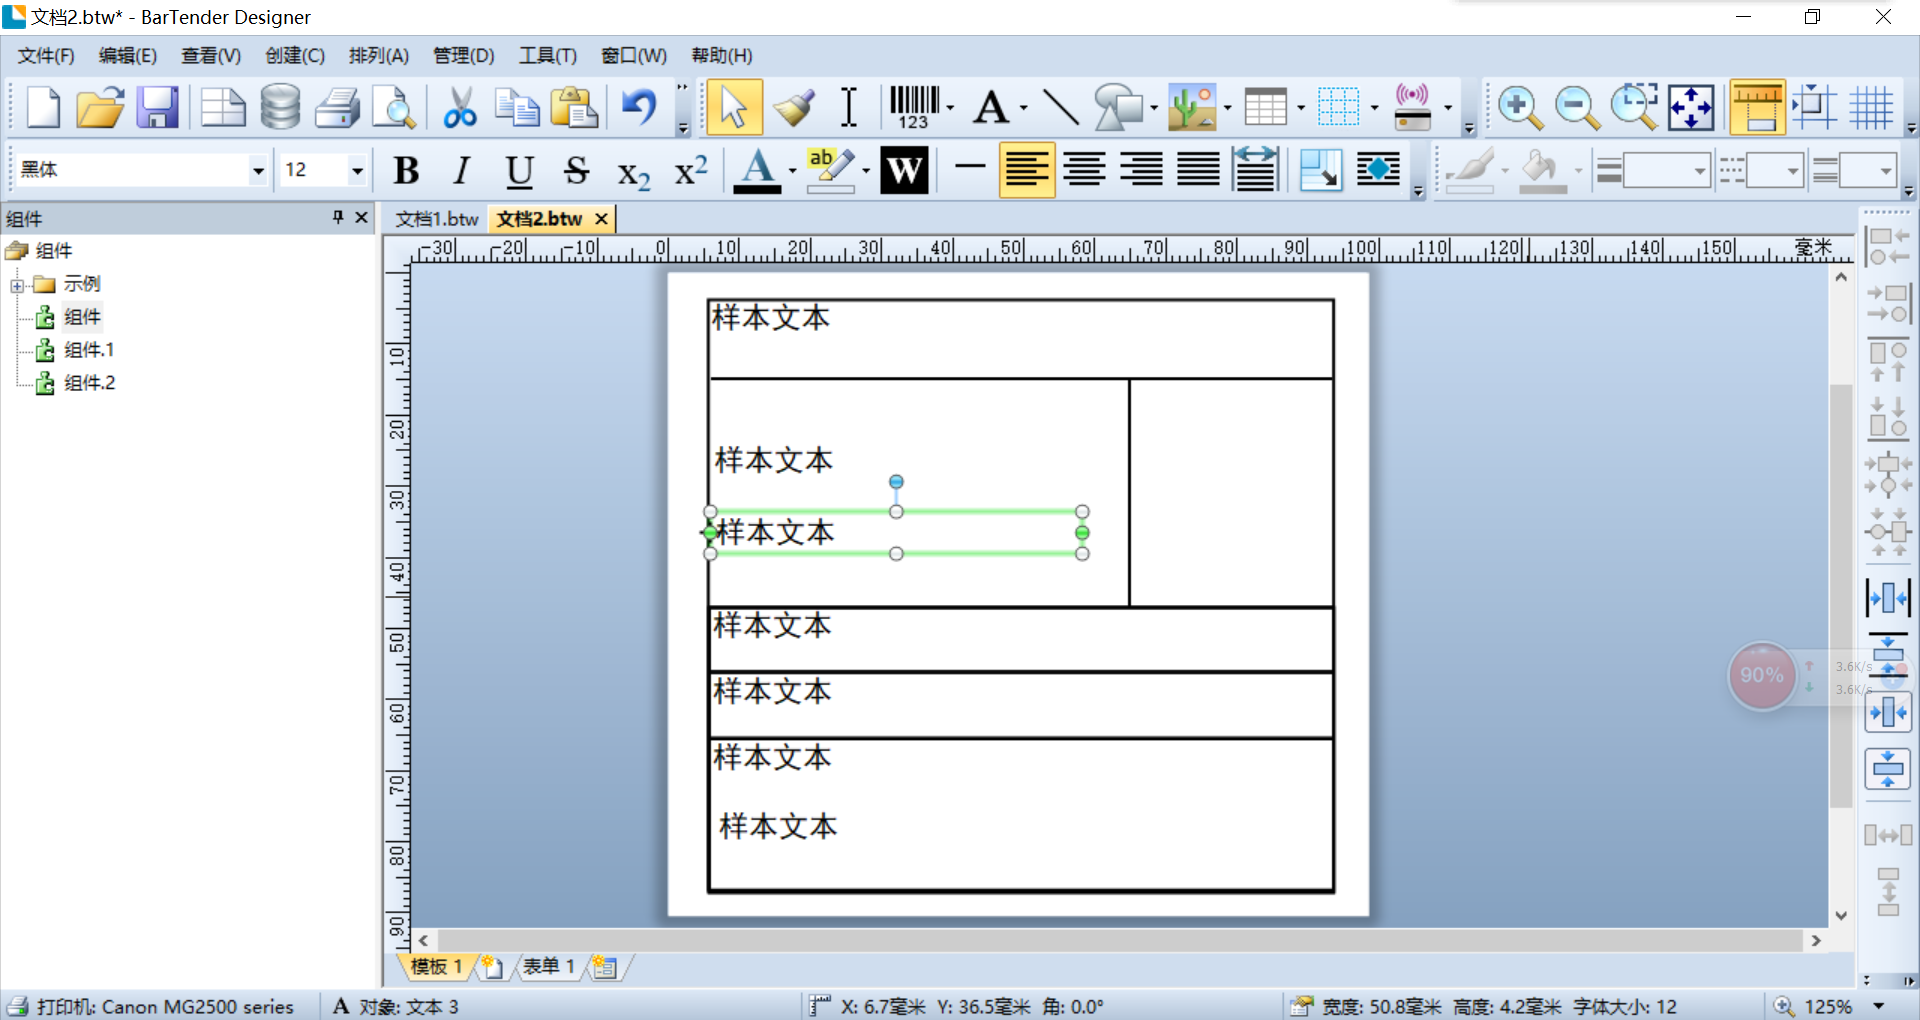
Task: Toggle subscript formatting
Action: tap(633, 173)
